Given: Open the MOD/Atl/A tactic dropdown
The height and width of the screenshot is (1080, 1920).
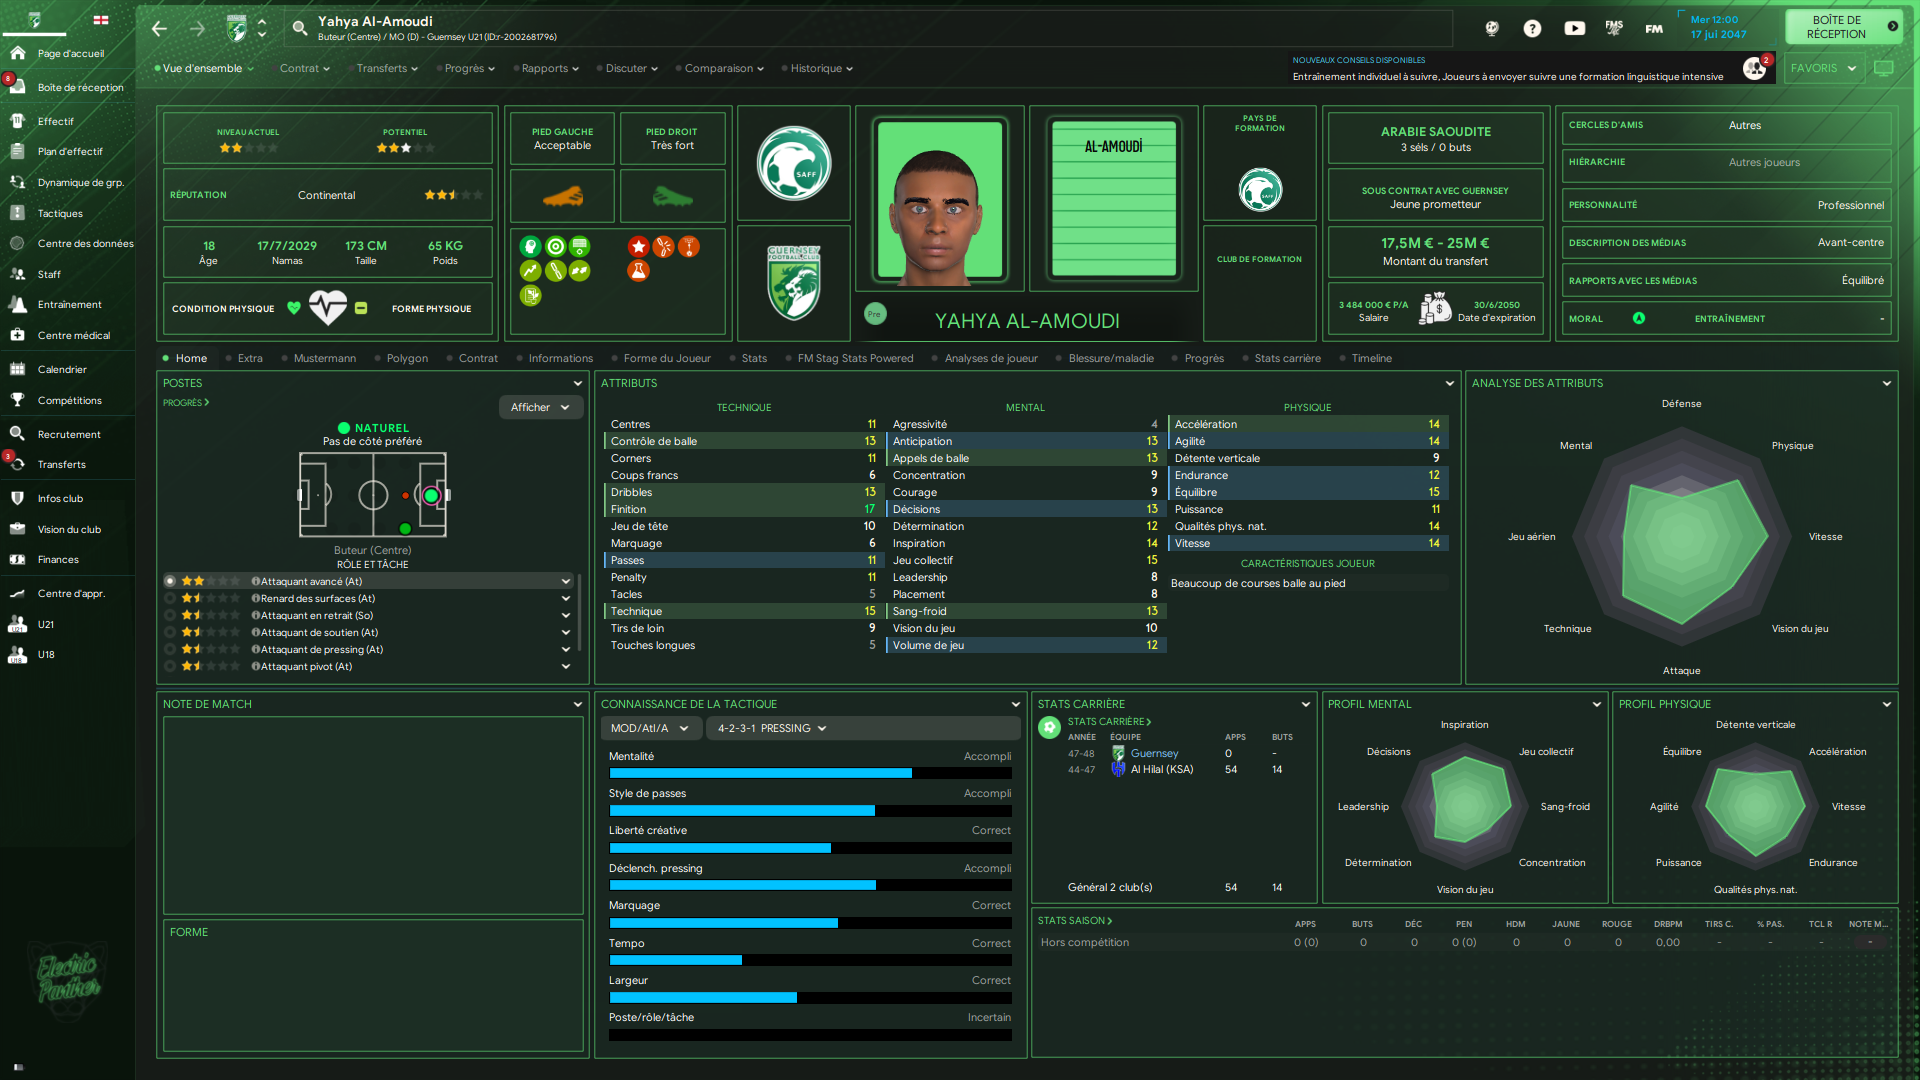Looking at the screenshot, I should [650, 728].
